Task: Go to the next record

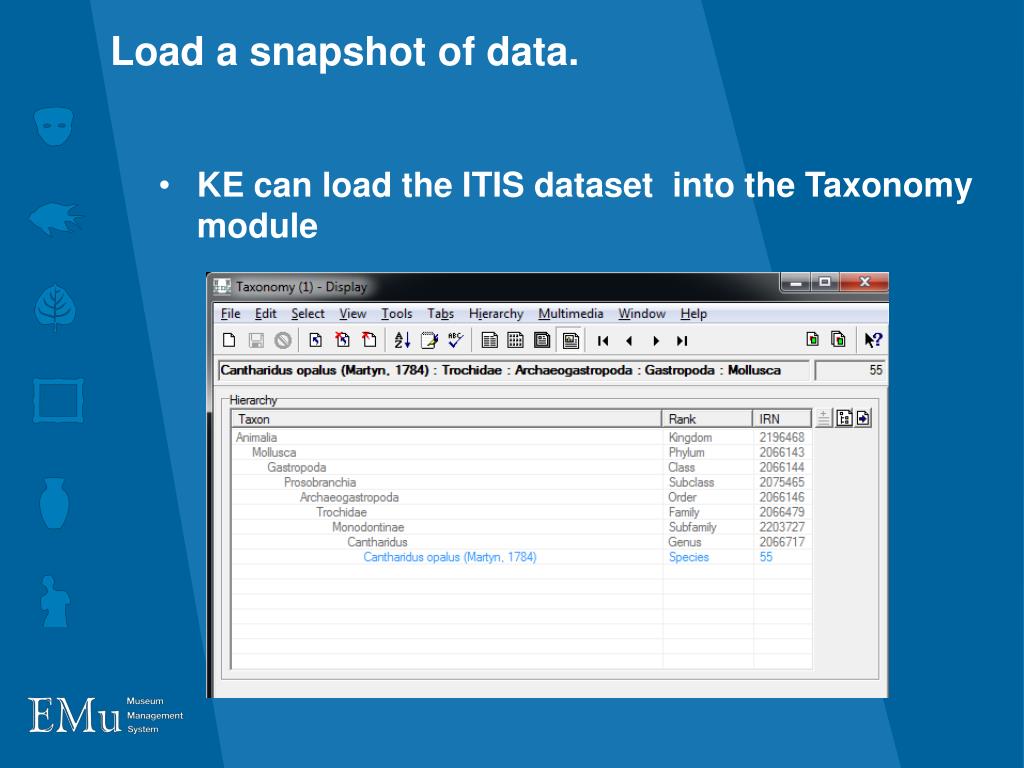Action: (656, 341)
